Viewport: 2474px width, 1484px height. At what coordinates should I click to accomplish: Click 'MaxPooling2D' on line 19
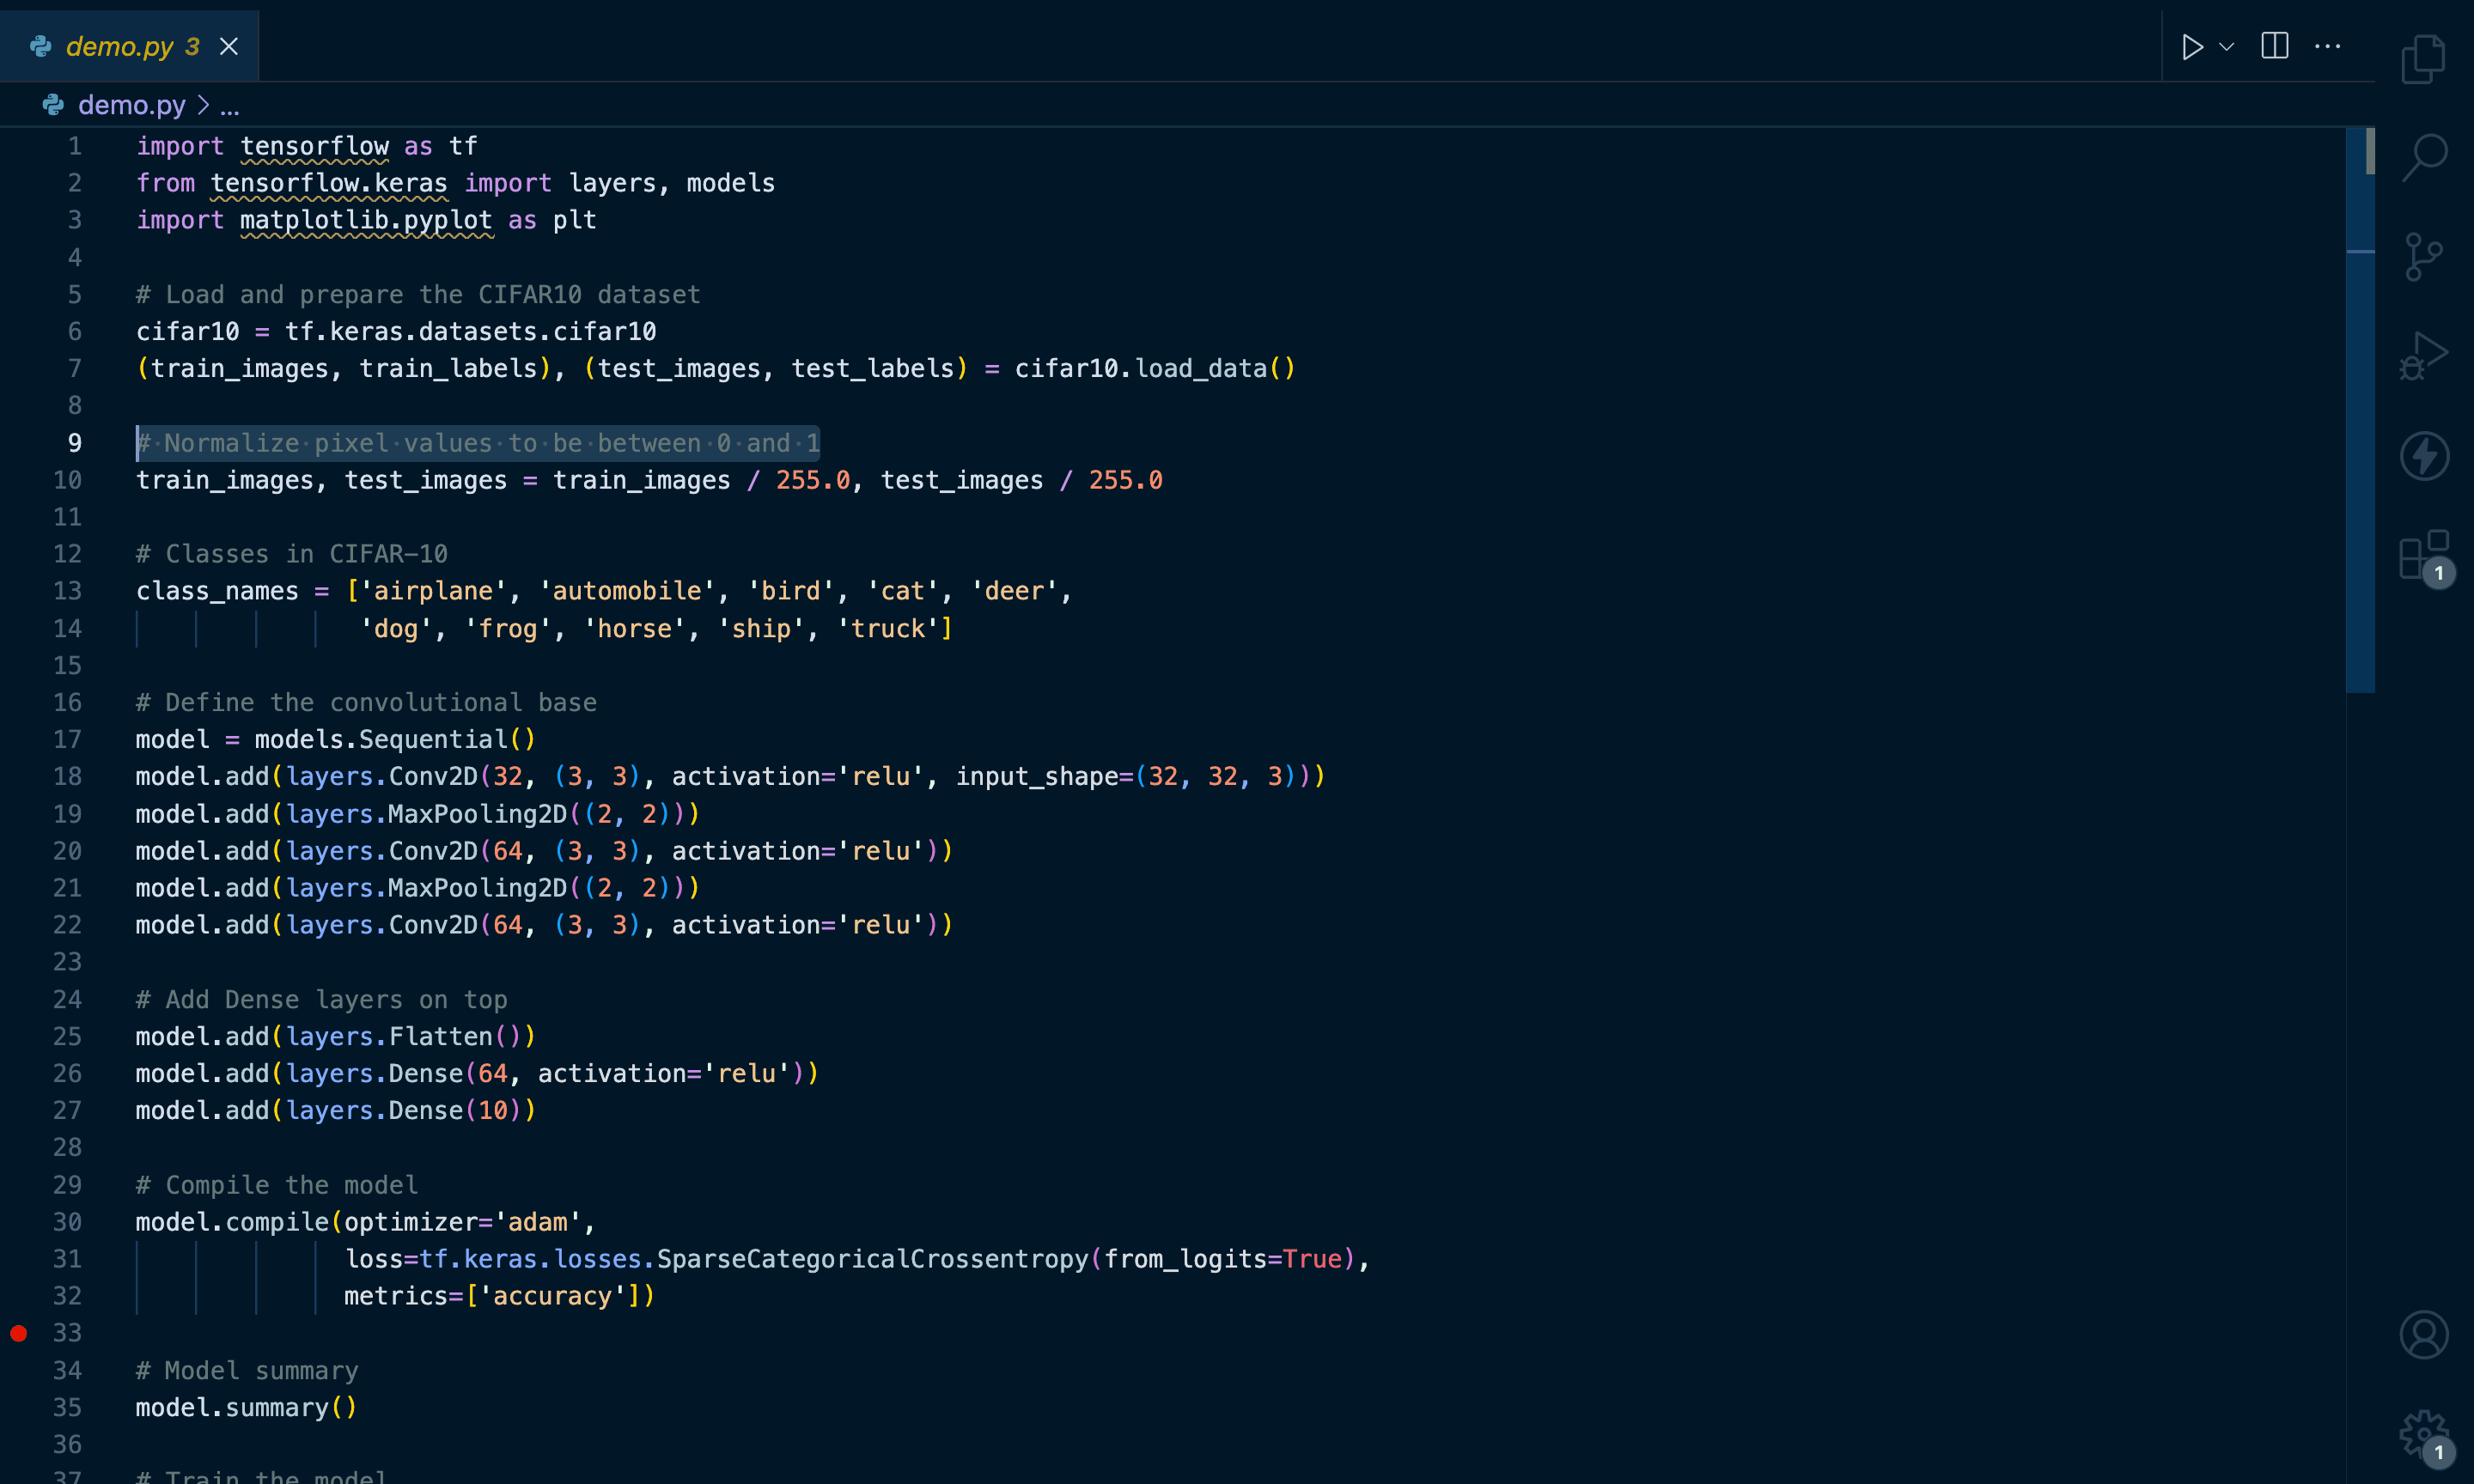(x=477, y=814)
